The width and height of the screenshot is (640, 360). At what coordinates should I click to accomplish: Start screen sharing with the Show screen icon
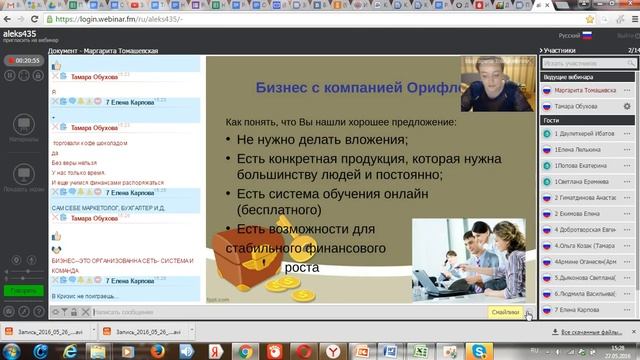pyautogui.click(x=24, y=178)
